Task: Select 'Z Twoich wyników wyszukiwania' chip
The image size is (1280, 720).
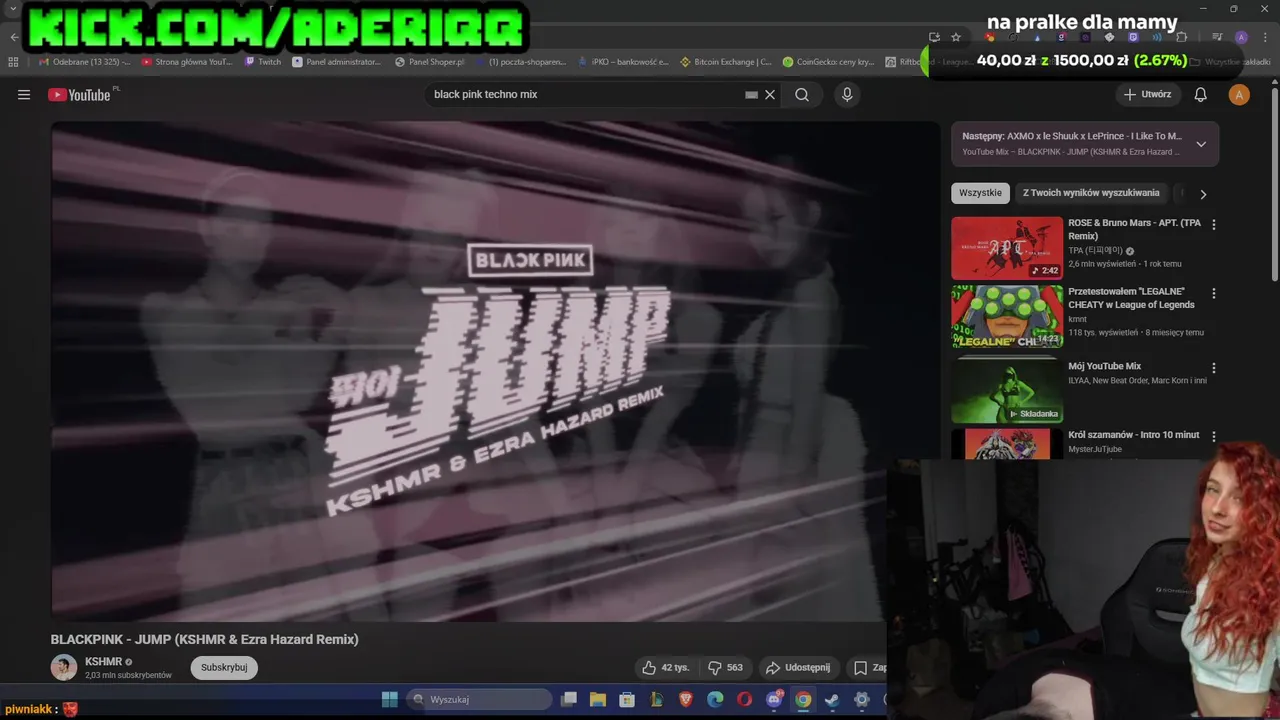Action: (1091, 193)
